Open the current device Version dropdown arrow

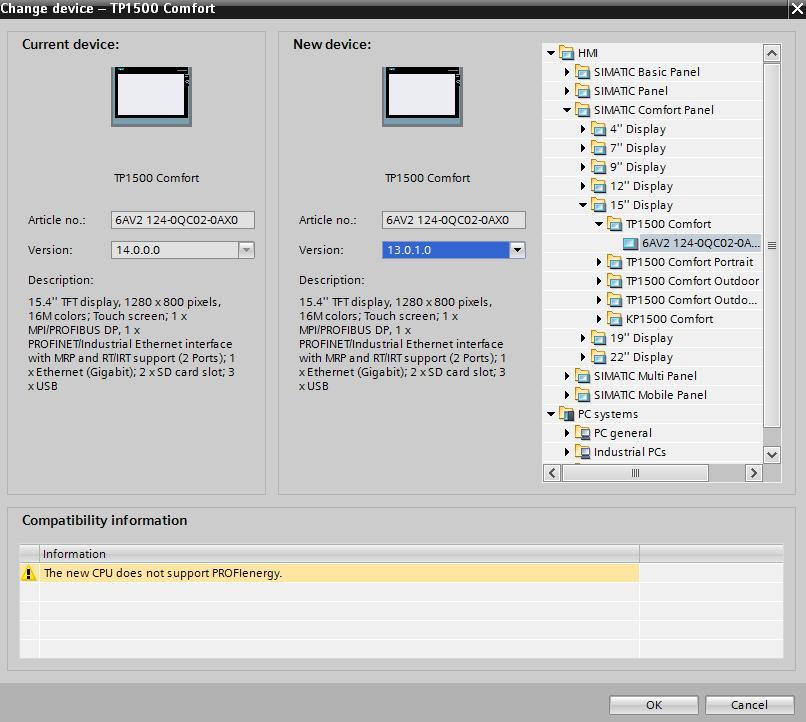click(x=246, y=250)
